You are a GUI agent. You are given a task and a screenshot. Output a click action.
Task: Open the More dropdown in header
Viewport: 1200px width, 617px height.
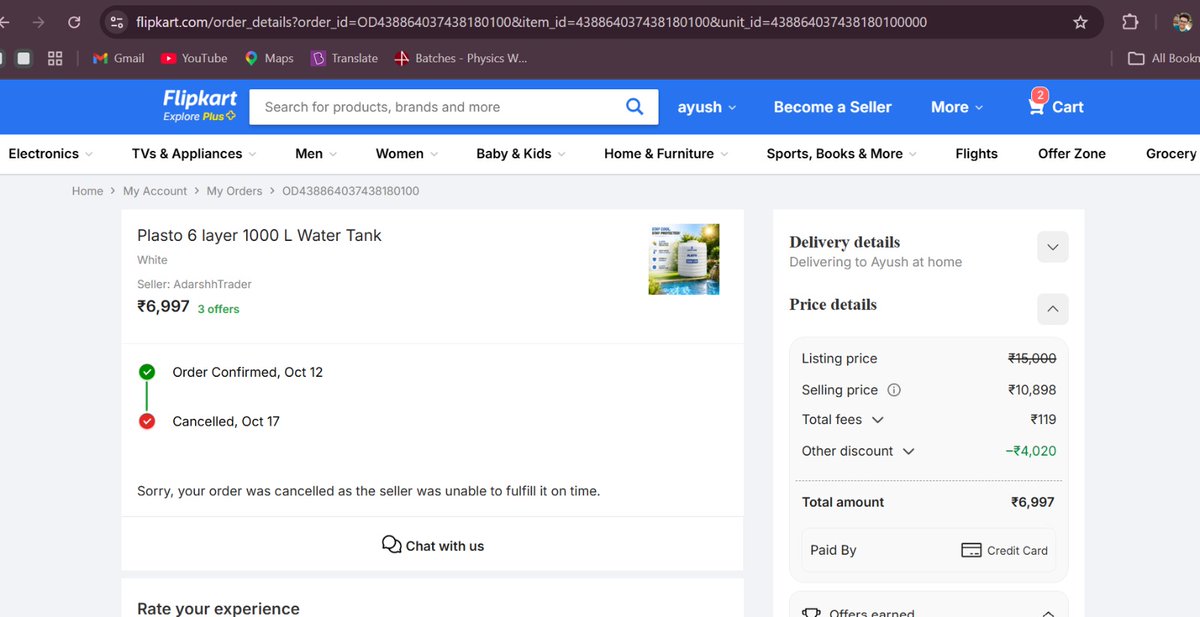pyautogui.click(x=957, y=107)
